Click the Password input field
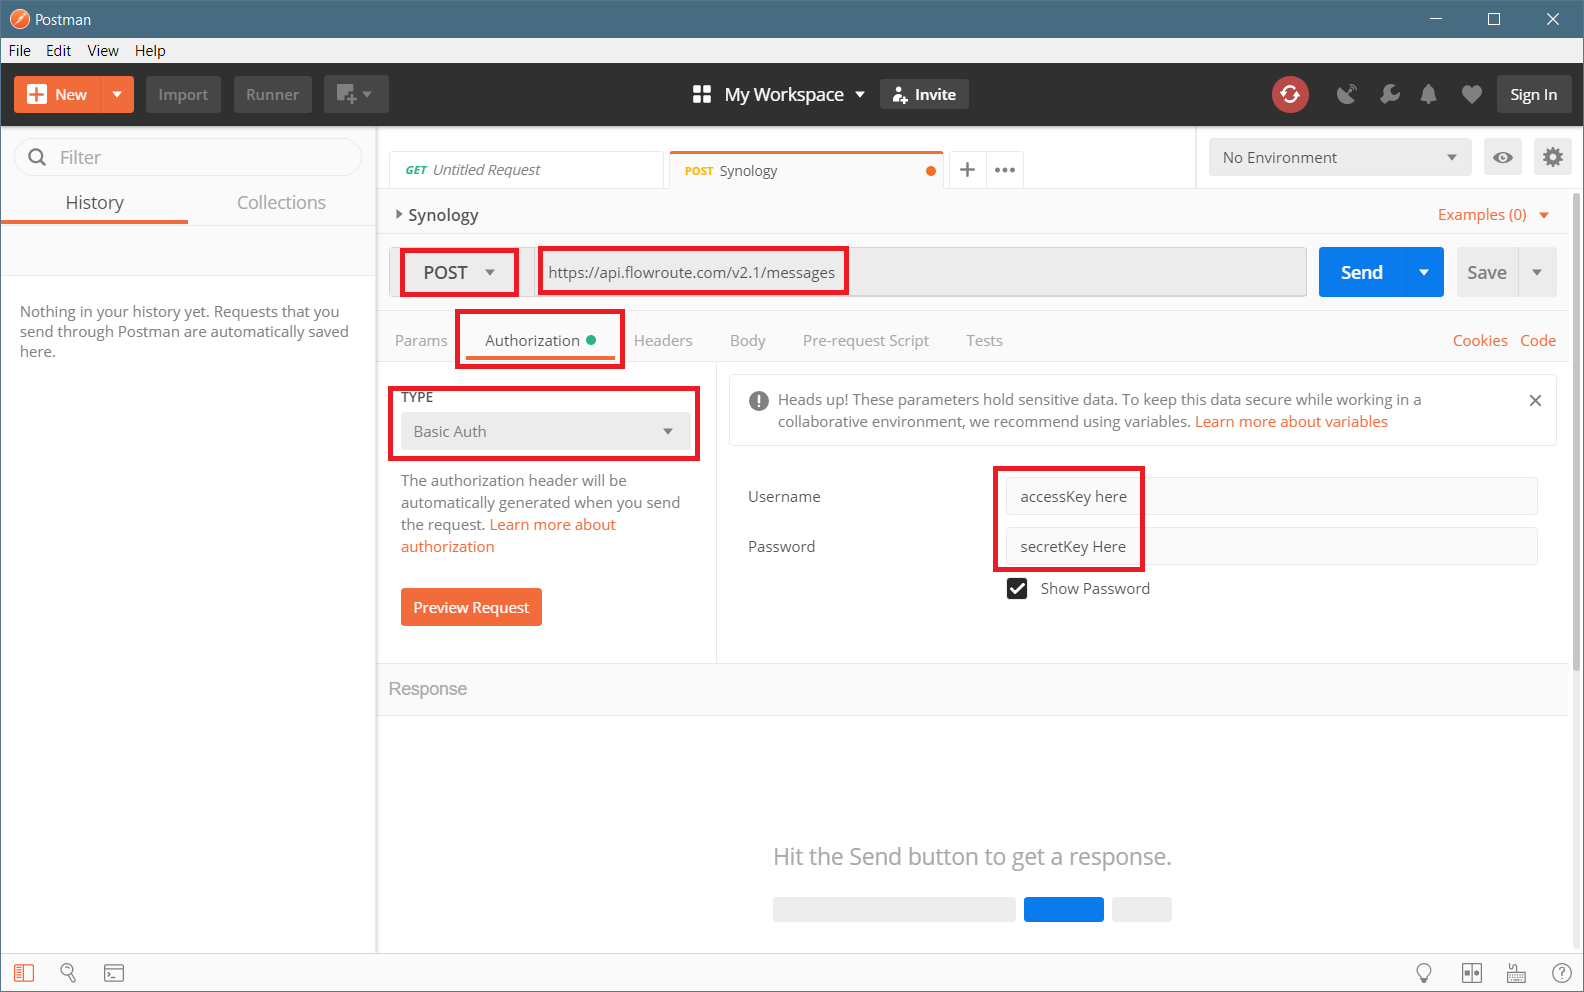Viewport: 1584px width, 992px height. click(x=1271, y=546)
